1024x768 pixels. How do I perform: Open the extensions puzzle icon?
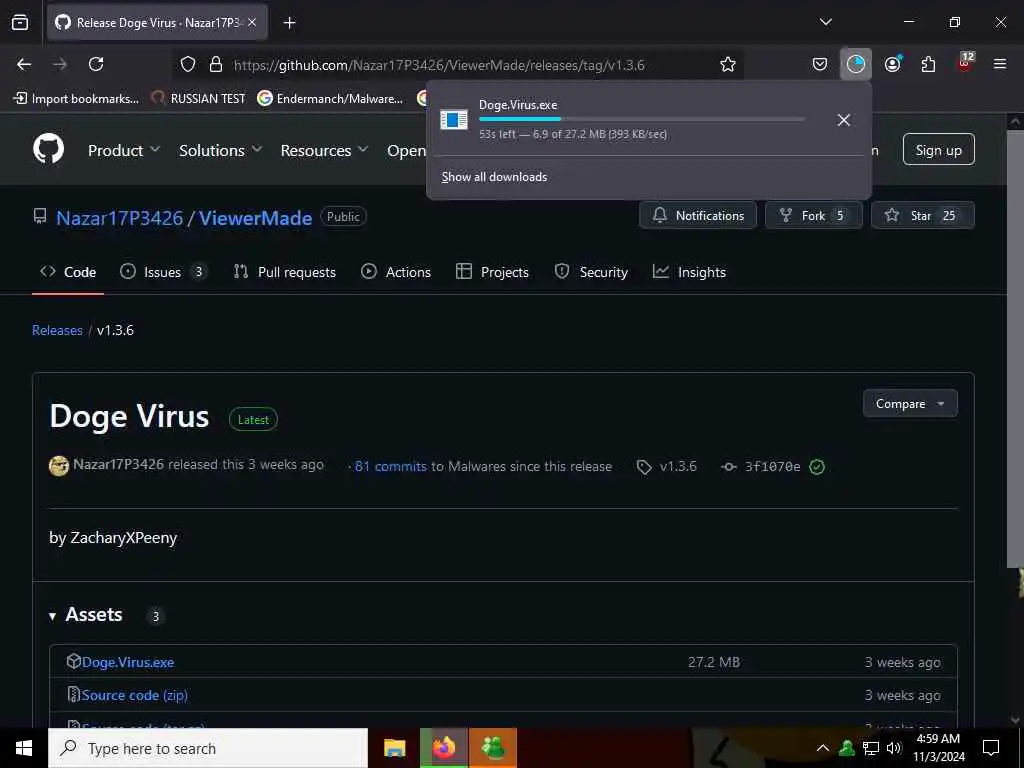pyautogui.click(x=928, y=64)
